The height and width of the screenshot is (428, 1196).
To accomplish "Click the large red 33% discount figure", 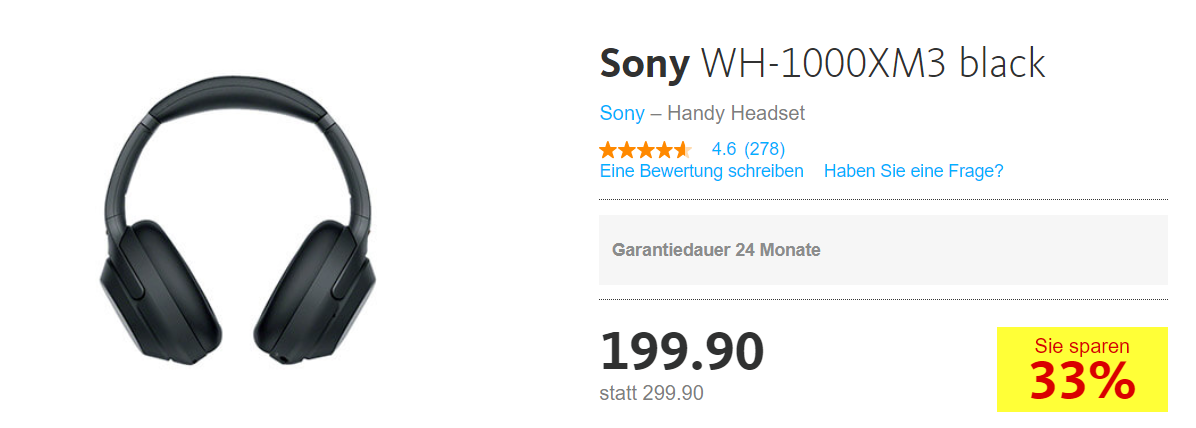I will tap(1082, 380).
